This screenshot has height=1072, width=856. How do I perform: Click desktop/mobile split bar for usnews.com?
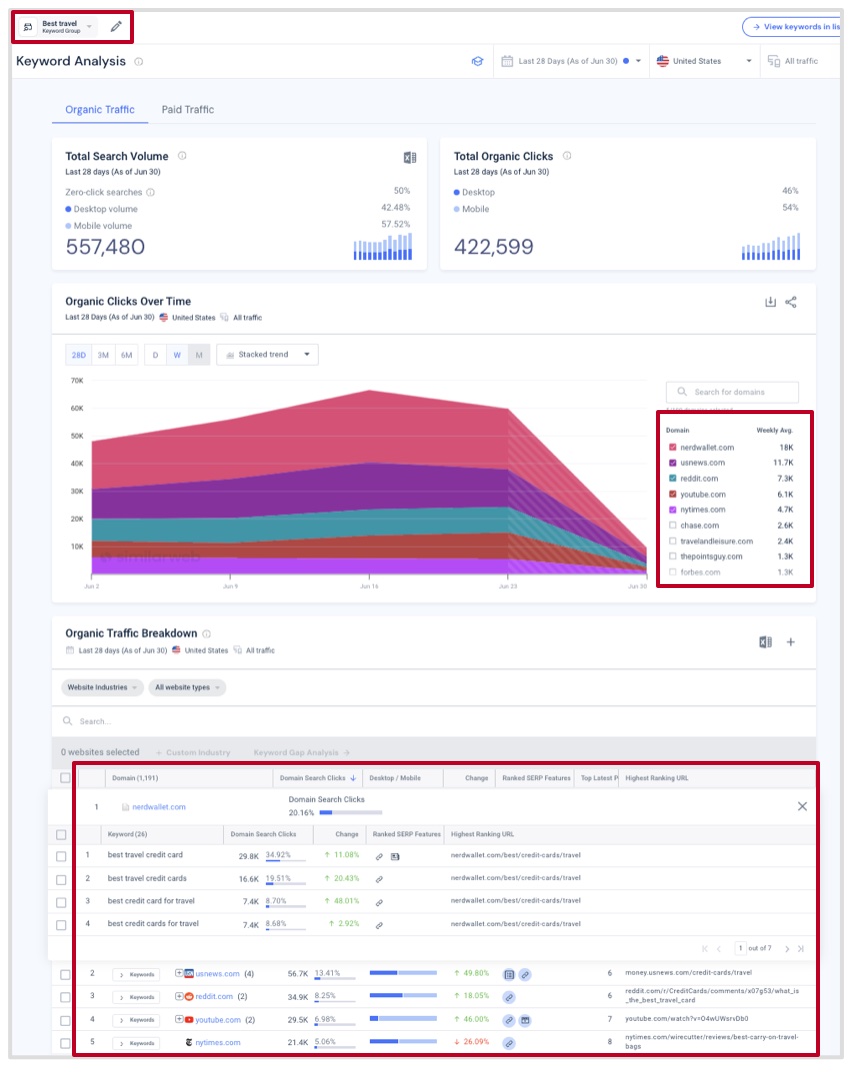[x=403, y=973]
